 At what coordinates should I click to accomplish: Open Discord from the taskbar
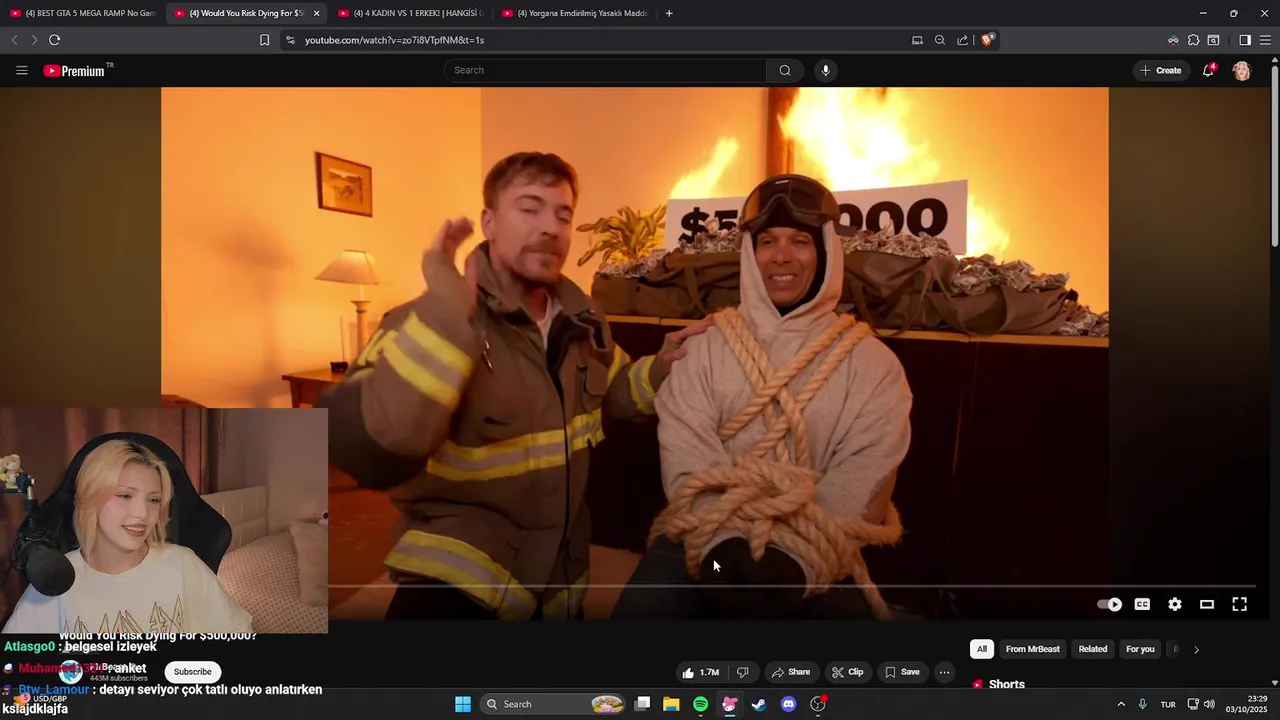point(788,704)
